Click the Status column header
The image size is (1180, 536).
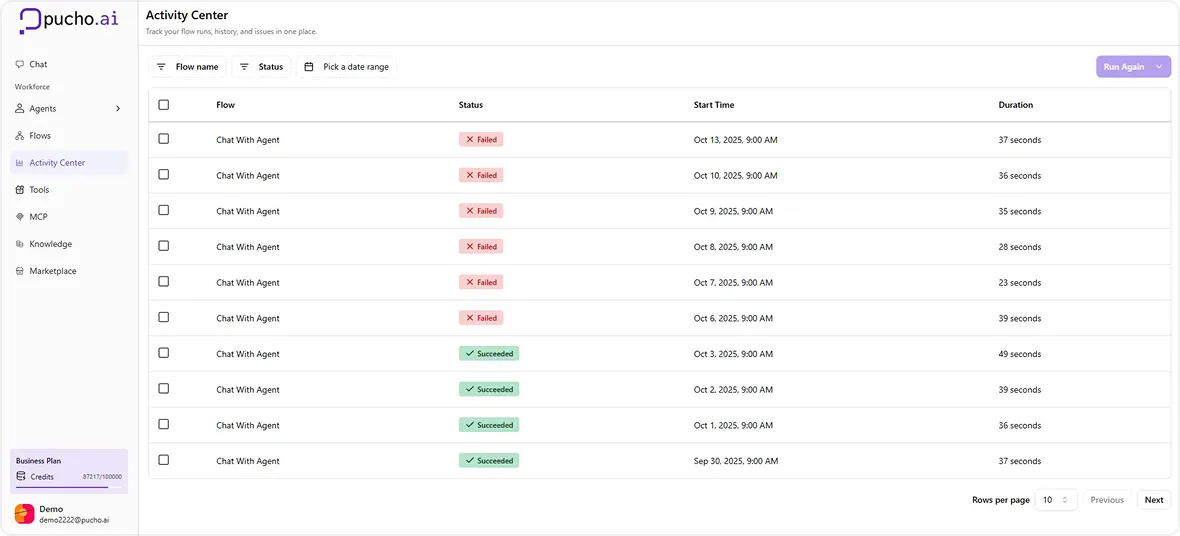pos(471,105)
